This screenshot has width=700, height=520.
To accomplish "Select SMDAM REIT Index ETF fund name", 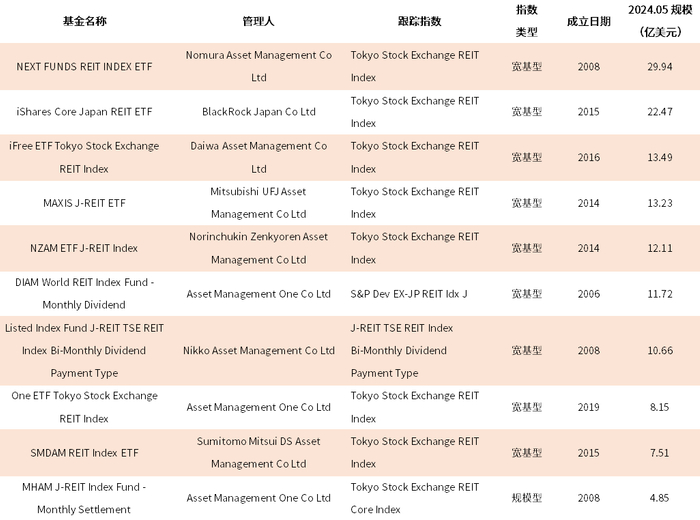I will pos(84,453).
